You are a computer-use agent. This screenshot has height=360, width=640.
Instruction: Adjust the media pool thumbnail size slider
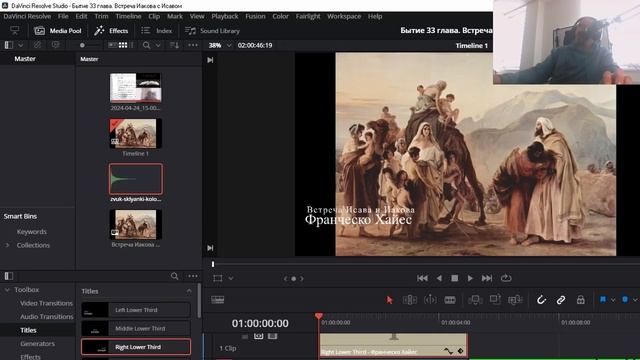82,45
